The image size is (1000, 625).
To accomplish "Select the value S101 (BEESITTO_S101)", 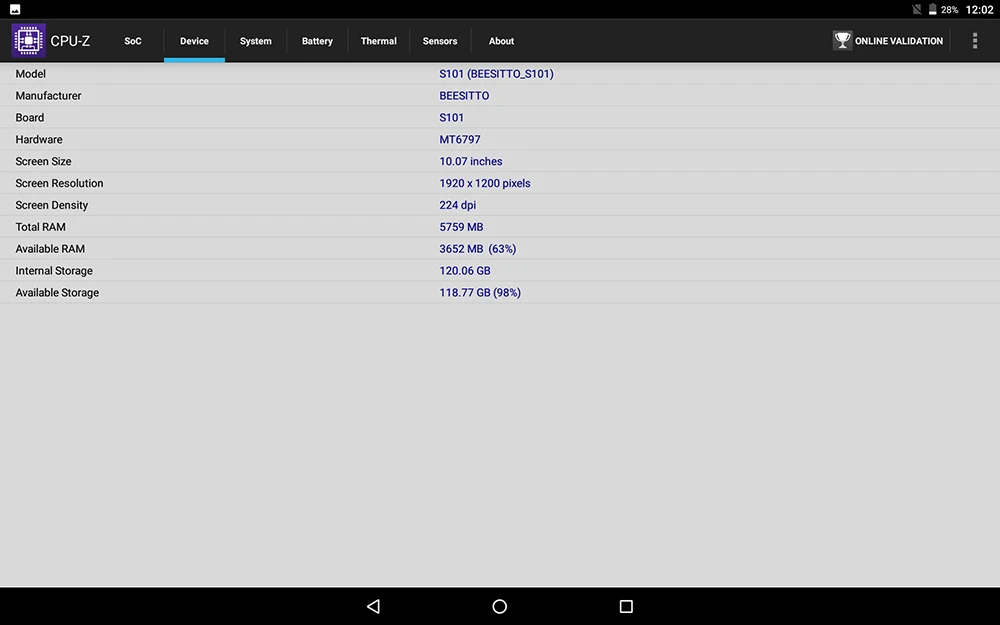I will [x=496, y=74].
